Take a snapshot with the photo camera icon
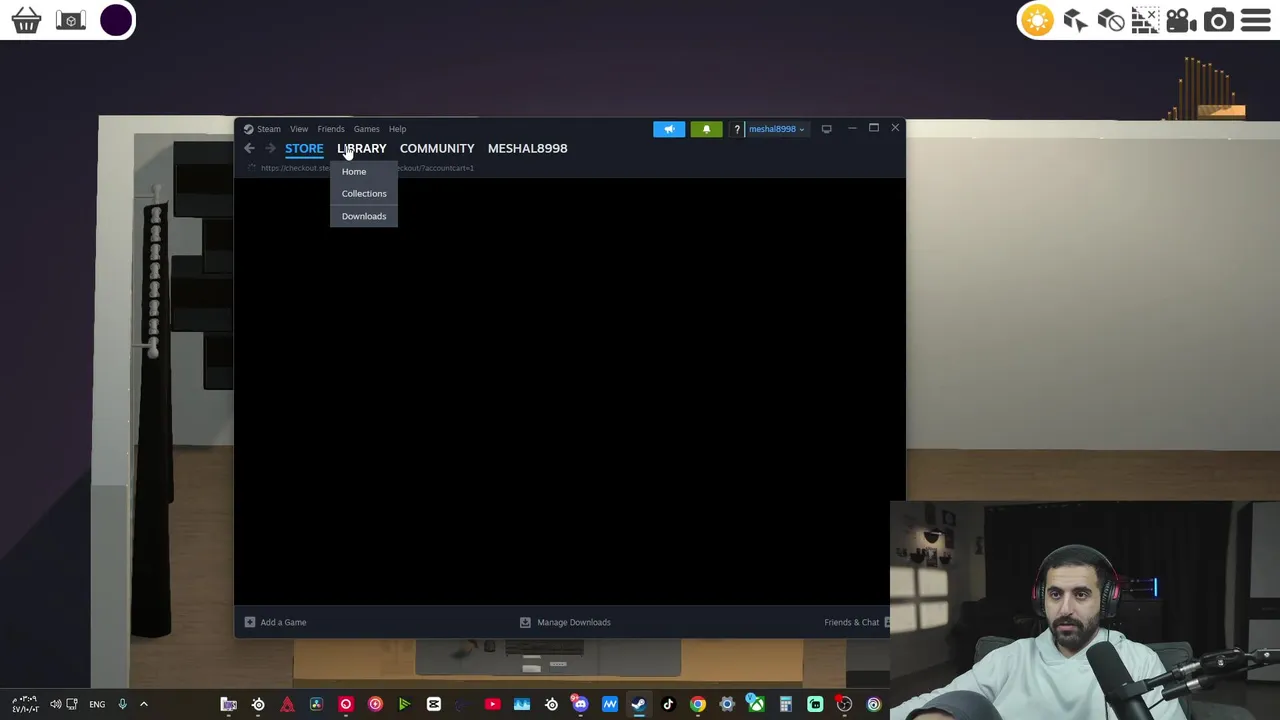This screenshot has height=720, width=1280. tap(1218, 20)
